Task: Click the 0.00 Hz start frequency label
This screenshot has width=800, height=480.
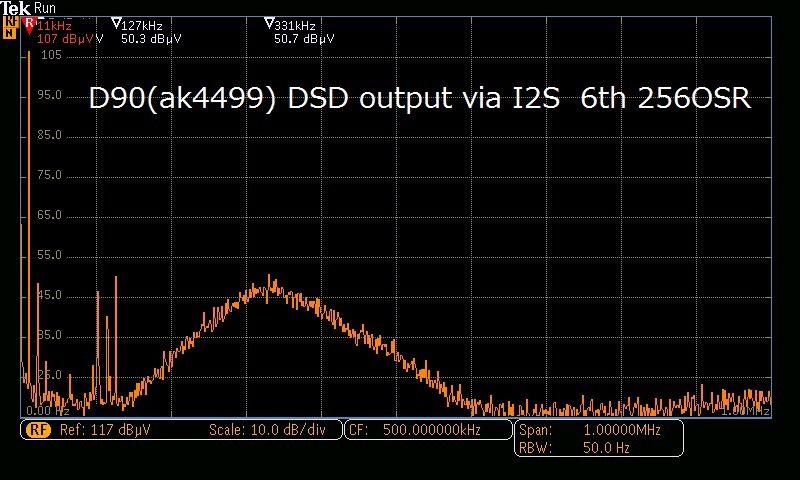Action: click(x=47, y=411)
